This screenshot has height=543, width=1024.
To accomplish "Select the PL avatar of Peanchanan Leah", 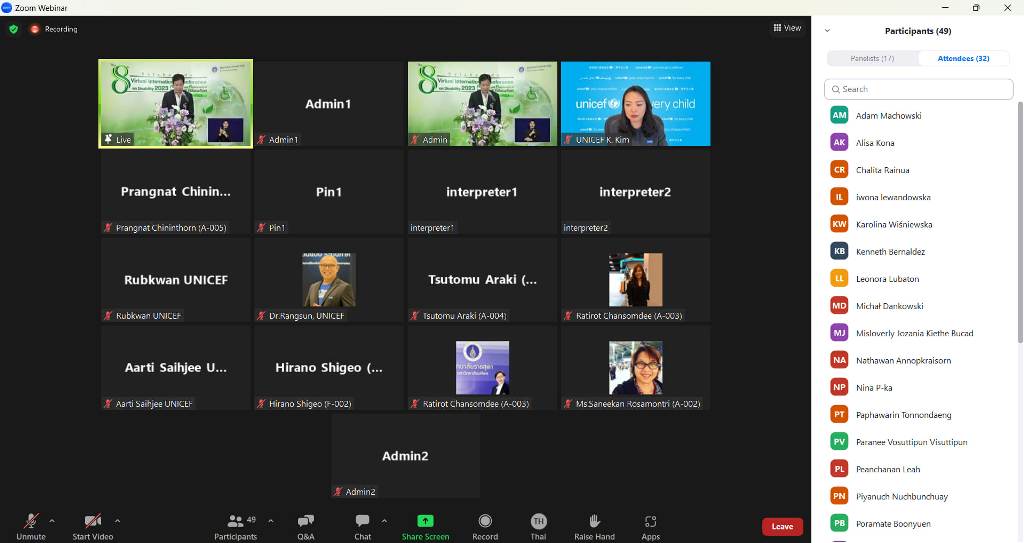I will (x=839, y=469).
